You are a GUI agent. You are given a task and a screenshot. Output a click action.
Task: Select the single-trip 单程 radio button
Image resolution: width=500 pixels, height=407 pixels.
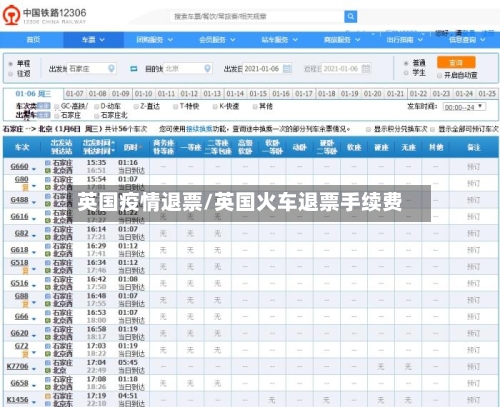[x=11, y=63]
